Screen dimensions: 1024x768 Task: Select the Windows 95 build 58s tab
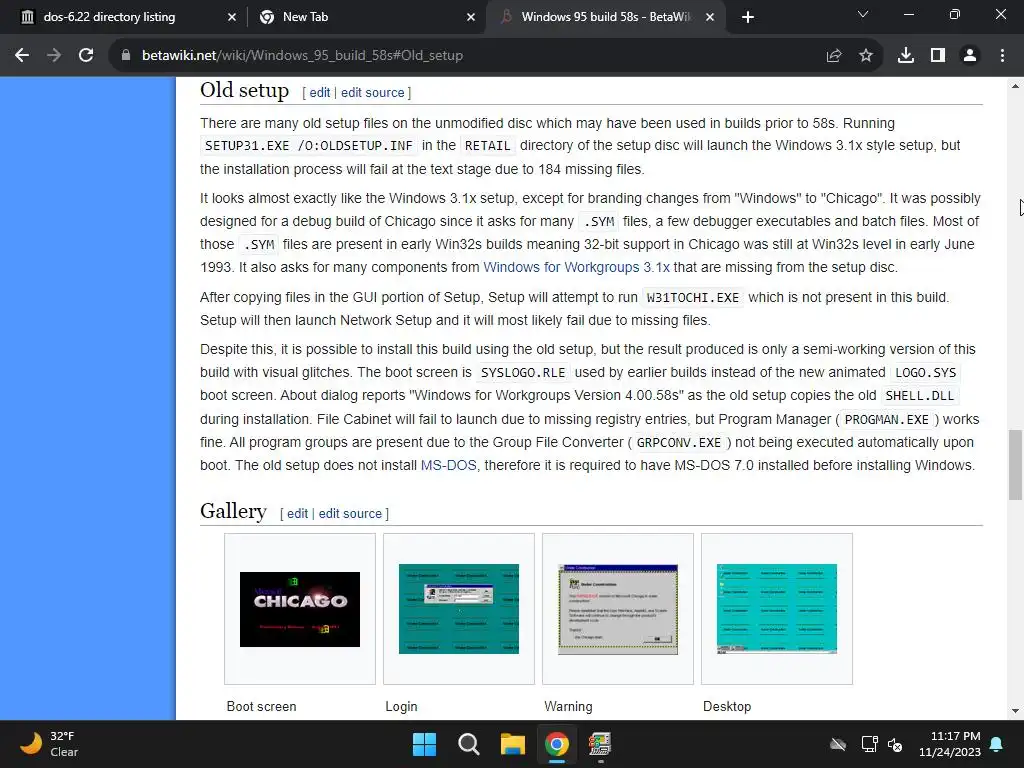pos(604,17)
